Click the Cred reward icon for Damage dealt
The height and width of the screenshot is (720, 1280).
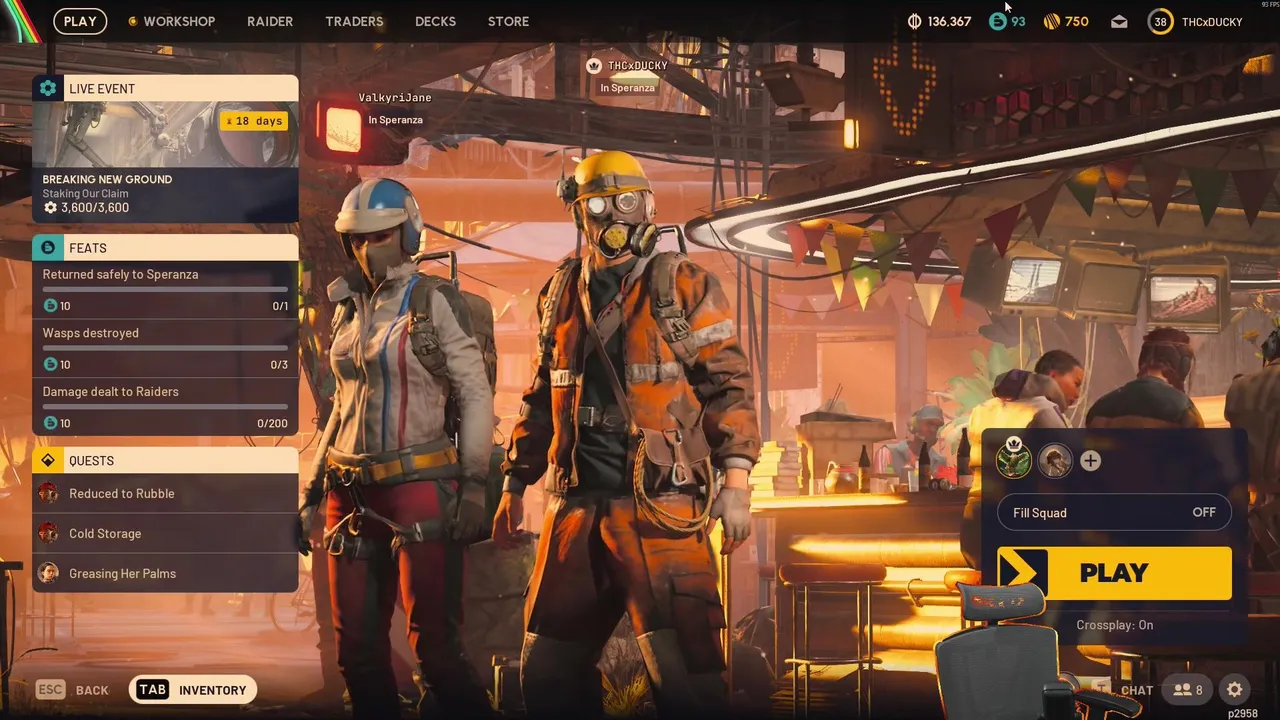pyautogui.click(x=50, y=423)
